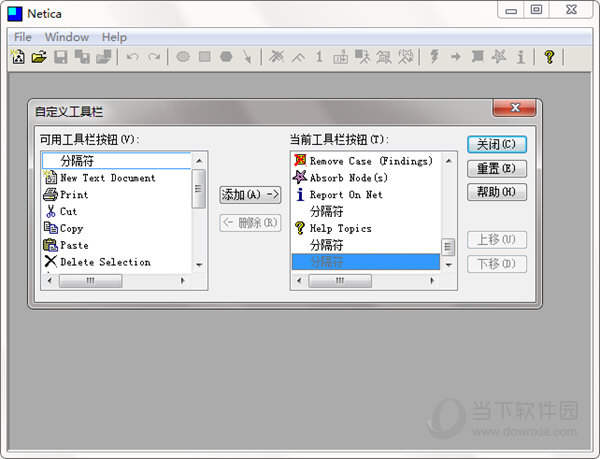Click the New Network toolbar icon
The image size is (600, 459).
point(18,57)
